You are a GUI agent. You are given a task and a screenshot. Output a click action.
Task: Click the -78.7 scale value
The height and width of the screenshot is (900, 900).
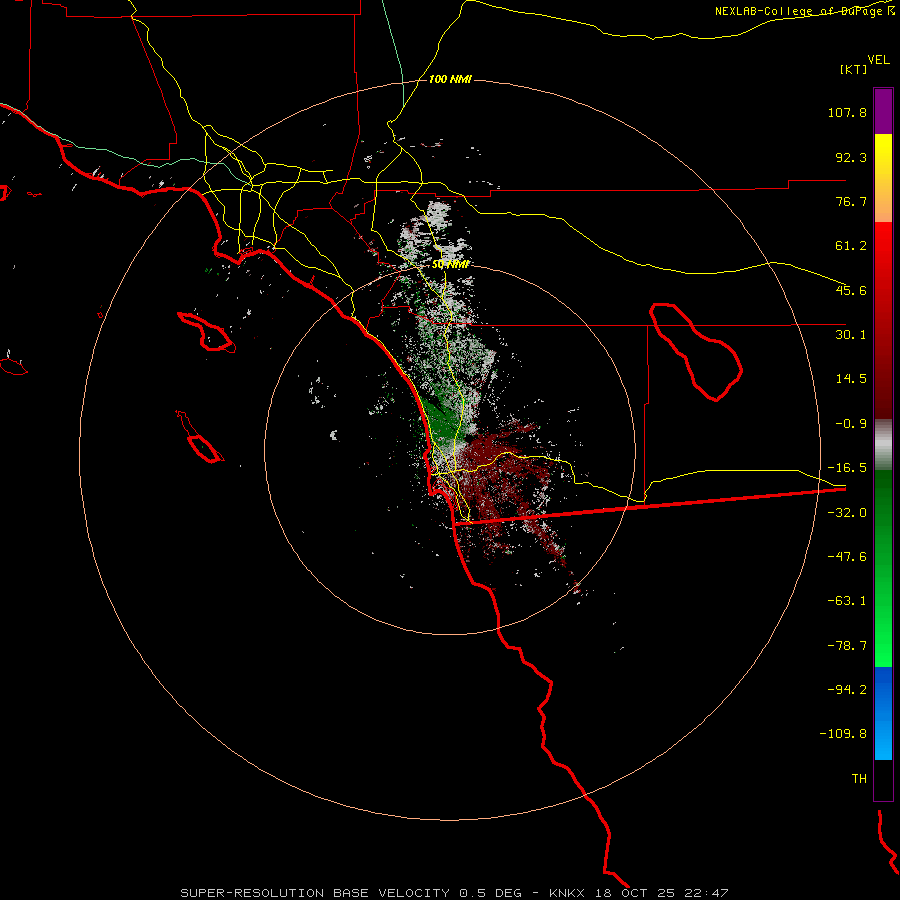pyautogui.click(x=847, y=646)
